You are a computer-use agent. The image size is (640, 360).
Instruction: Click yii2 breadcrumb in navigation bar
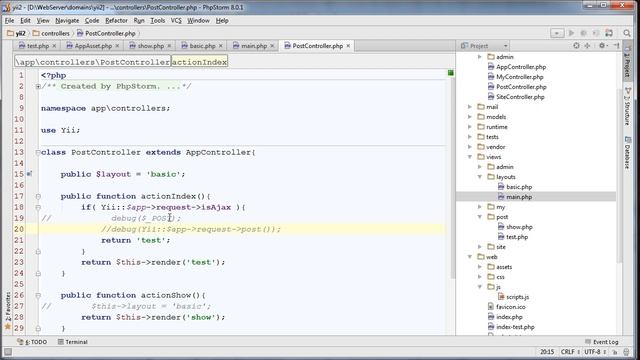pyautogui.click(x=16, y=33)
